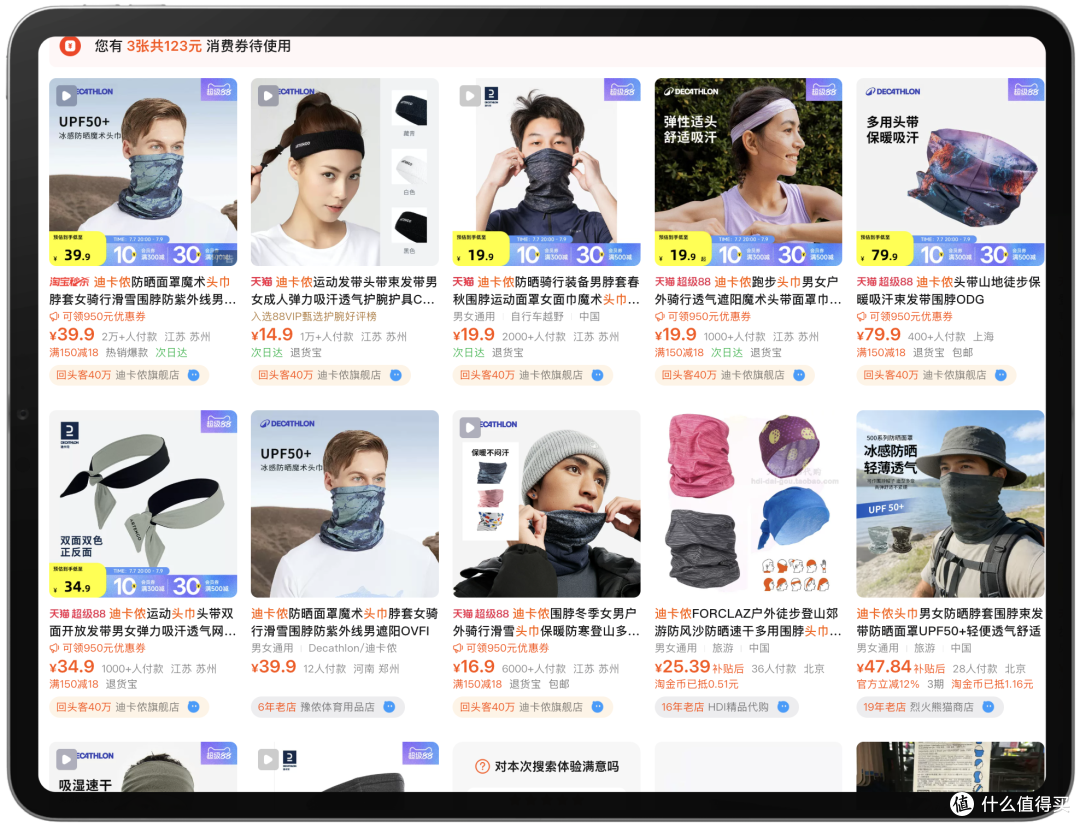Click the 3张共123元 coupon notice text

pos(164,46)
